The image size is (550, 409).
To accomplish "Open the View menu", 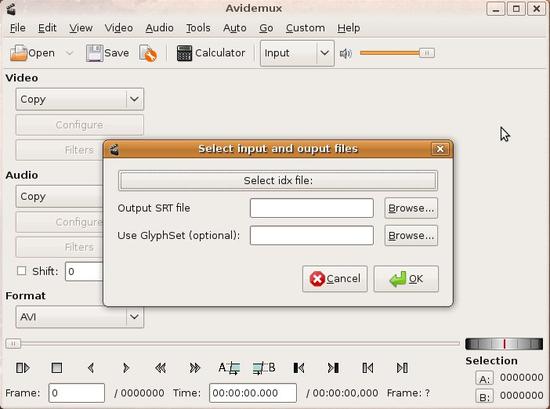I will click(81, 28).
